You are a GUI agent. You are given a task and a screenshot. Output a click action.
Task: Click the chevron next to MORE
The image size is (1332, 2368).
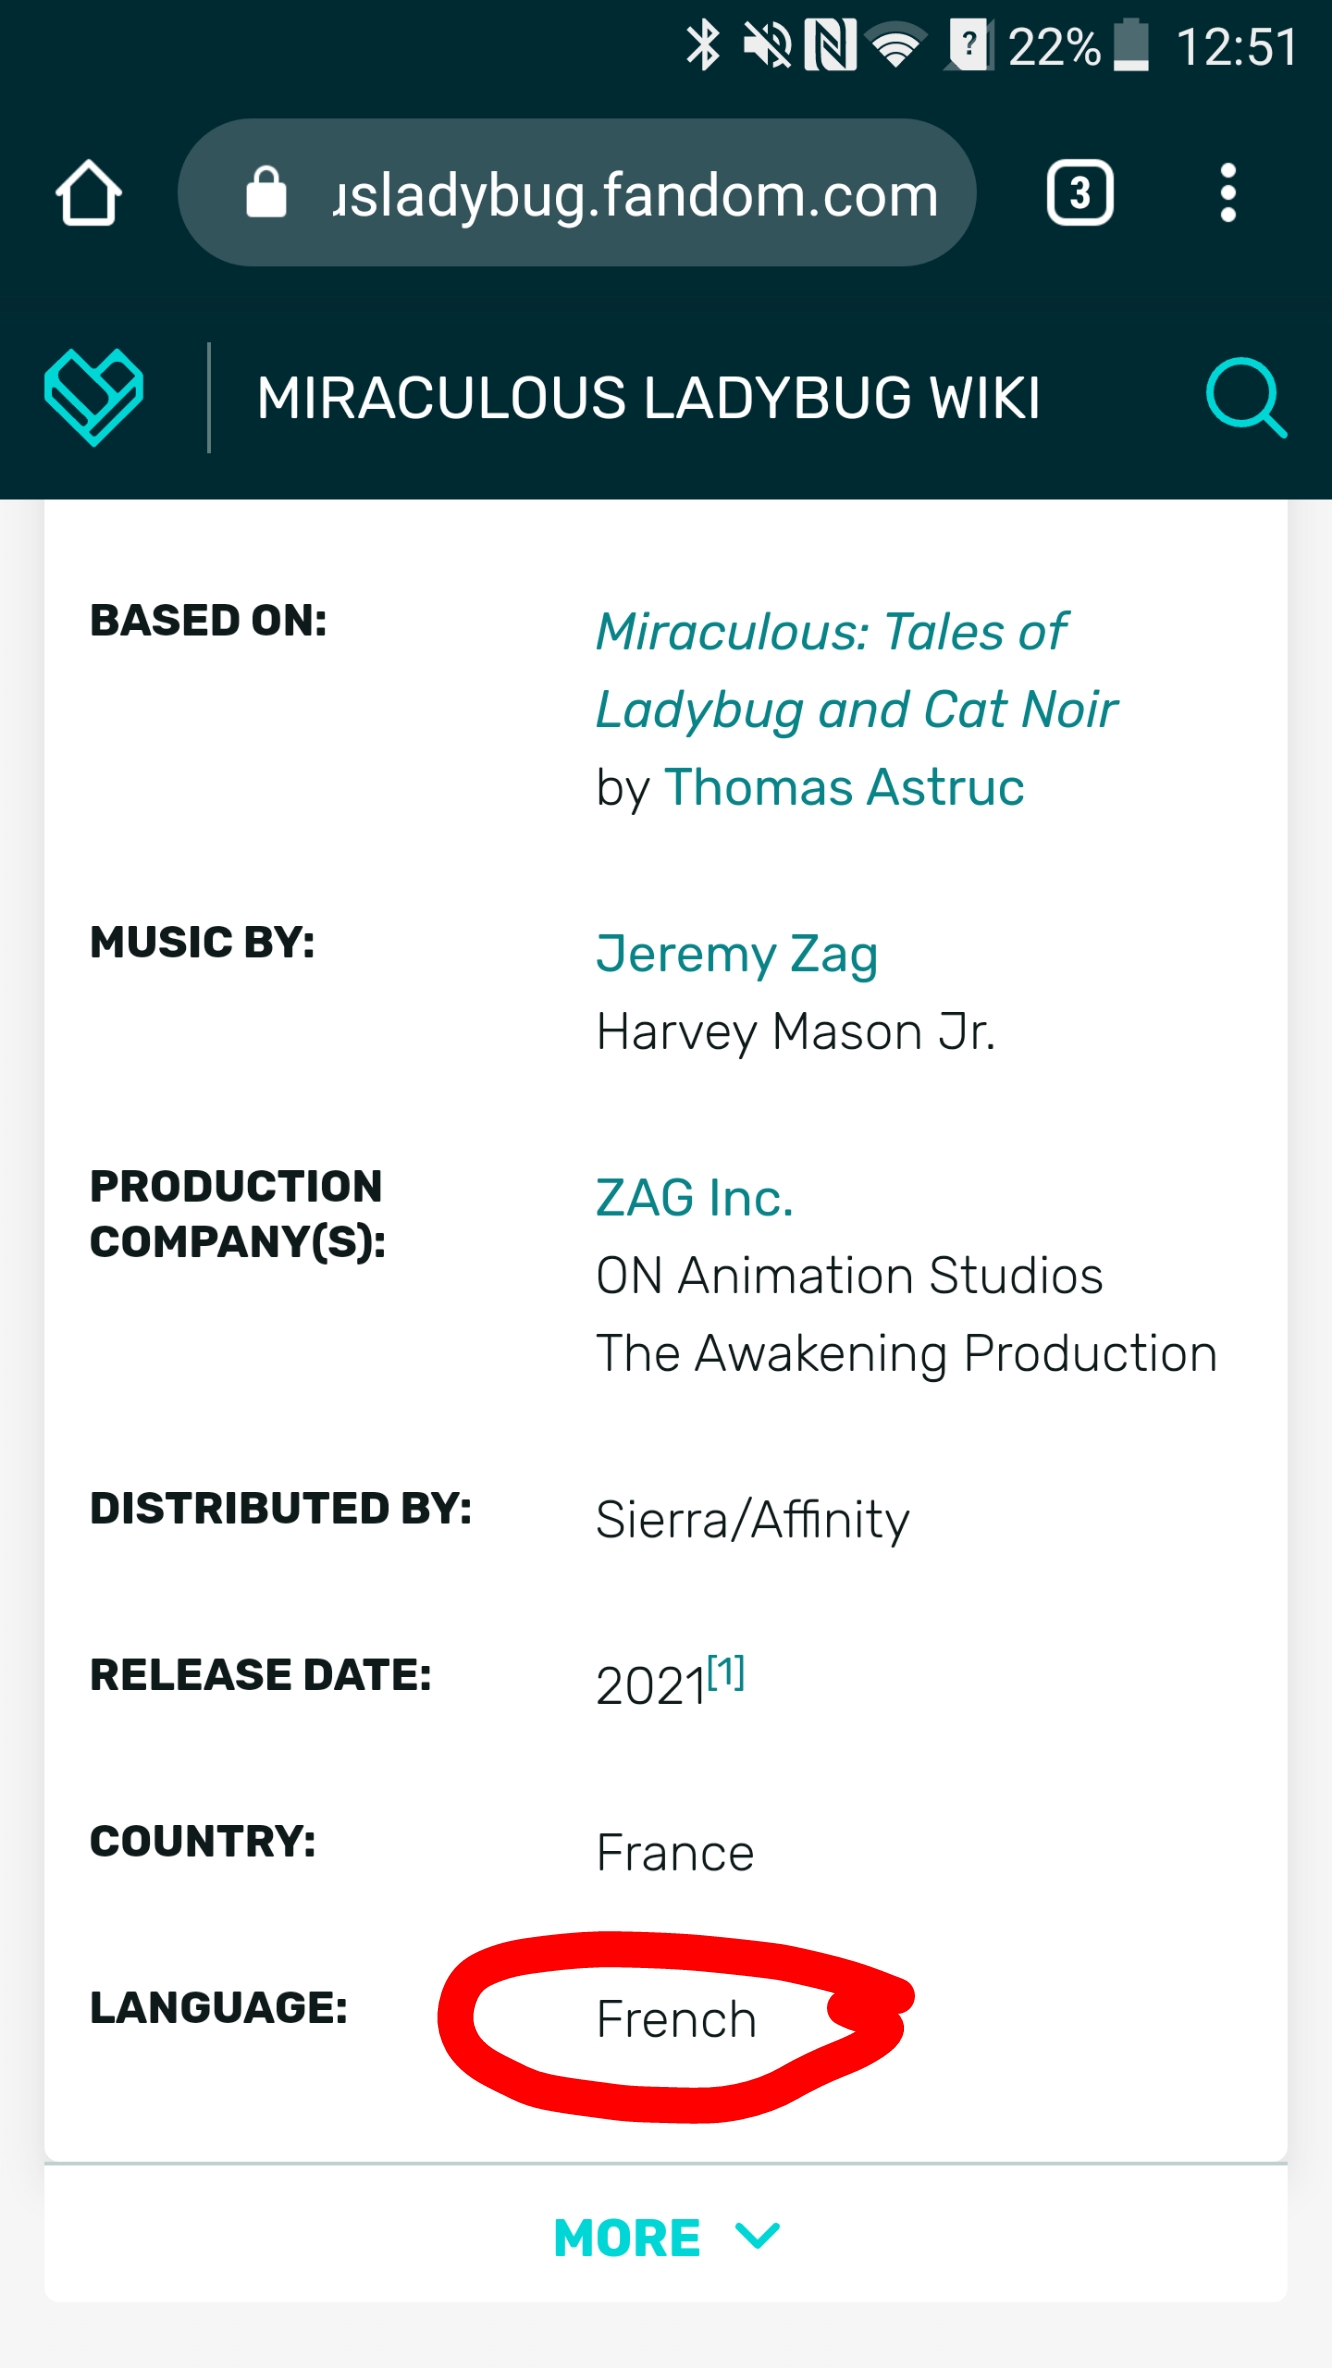pos(757,2236)
